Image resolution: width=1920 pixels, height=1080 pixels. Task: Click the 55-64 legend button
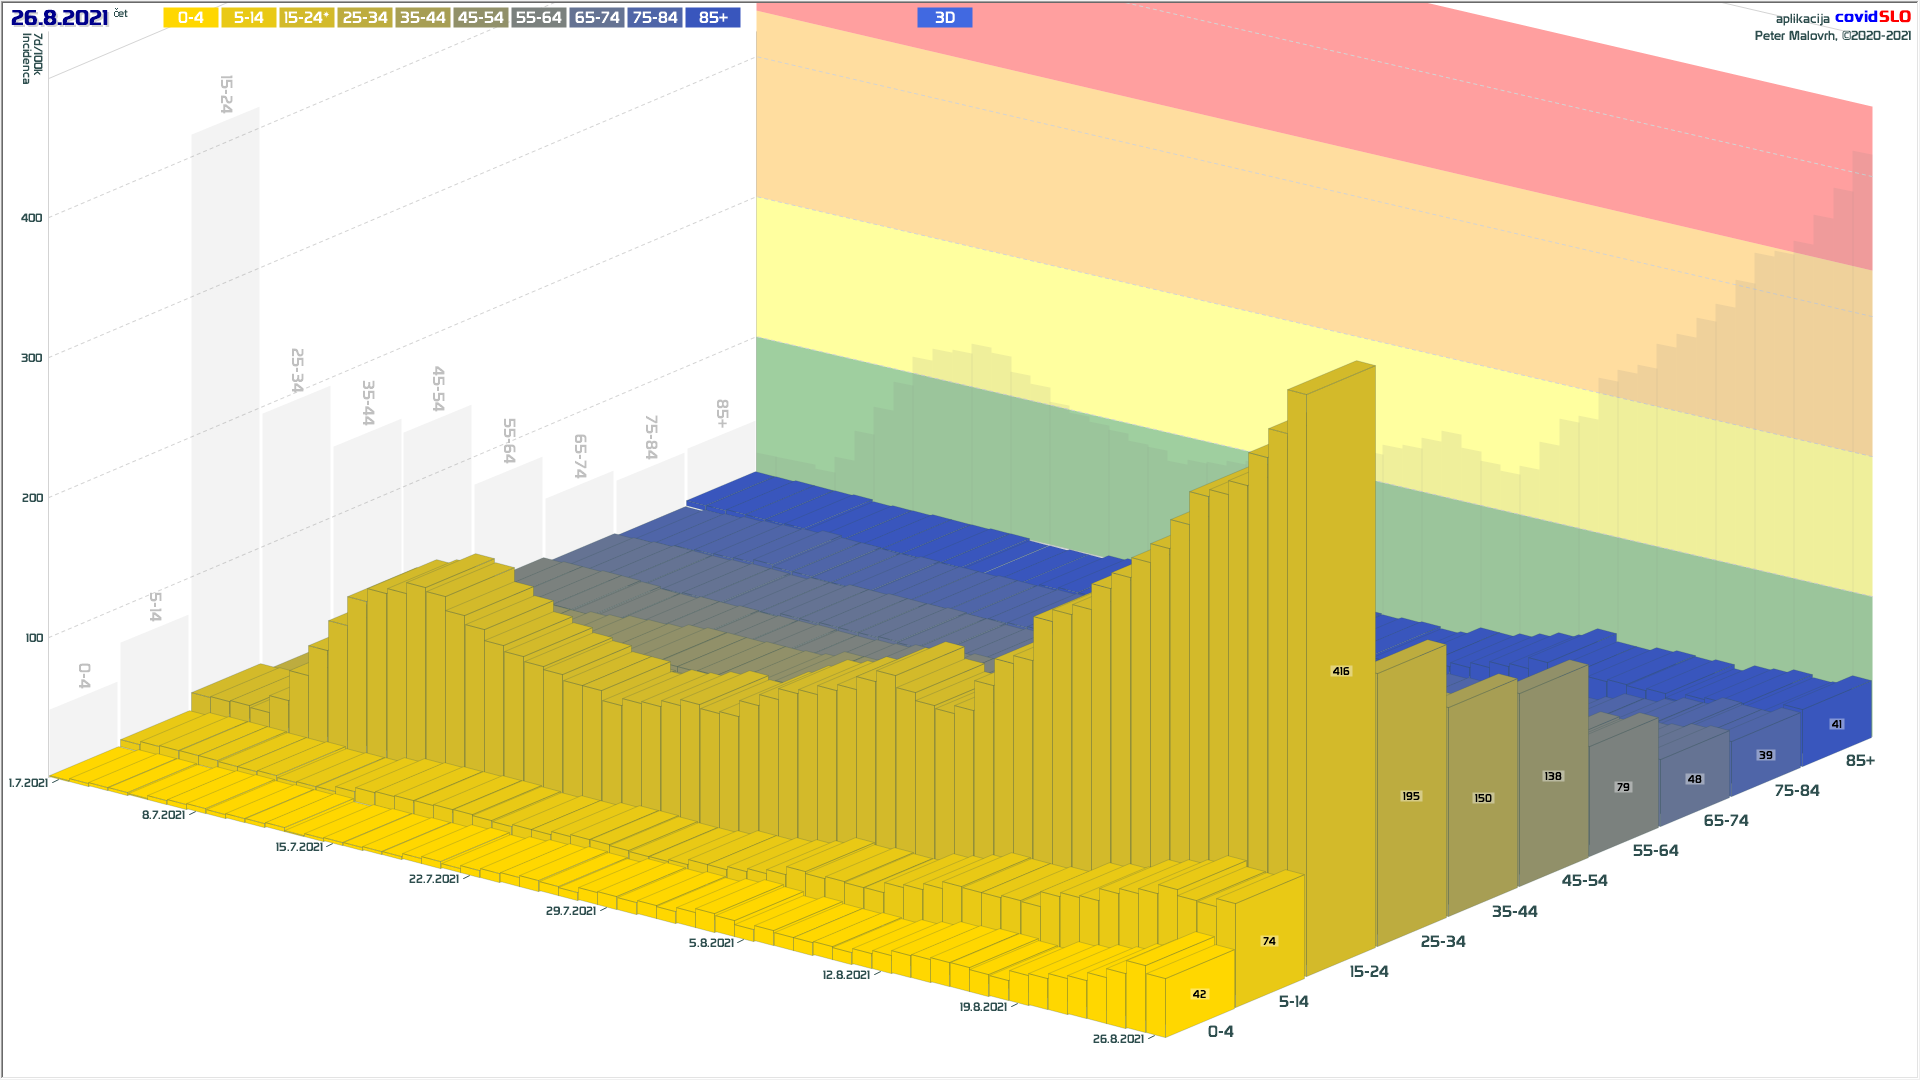[x=539, y=18]
